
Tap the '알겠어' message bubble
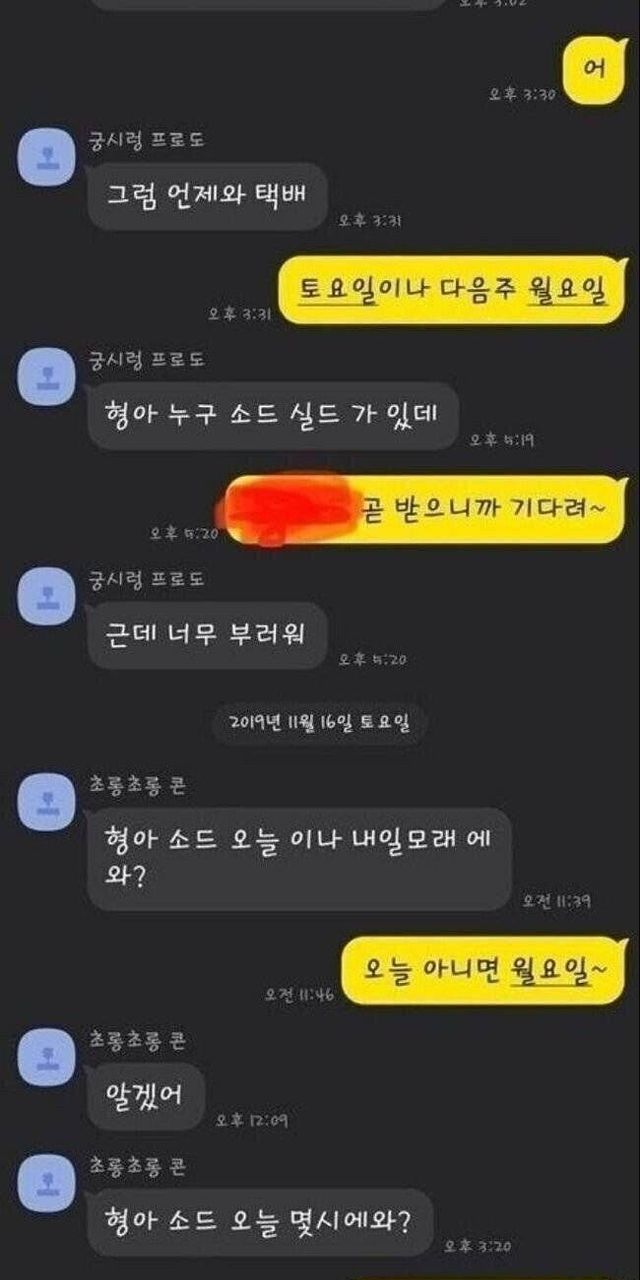point(146,1096)
